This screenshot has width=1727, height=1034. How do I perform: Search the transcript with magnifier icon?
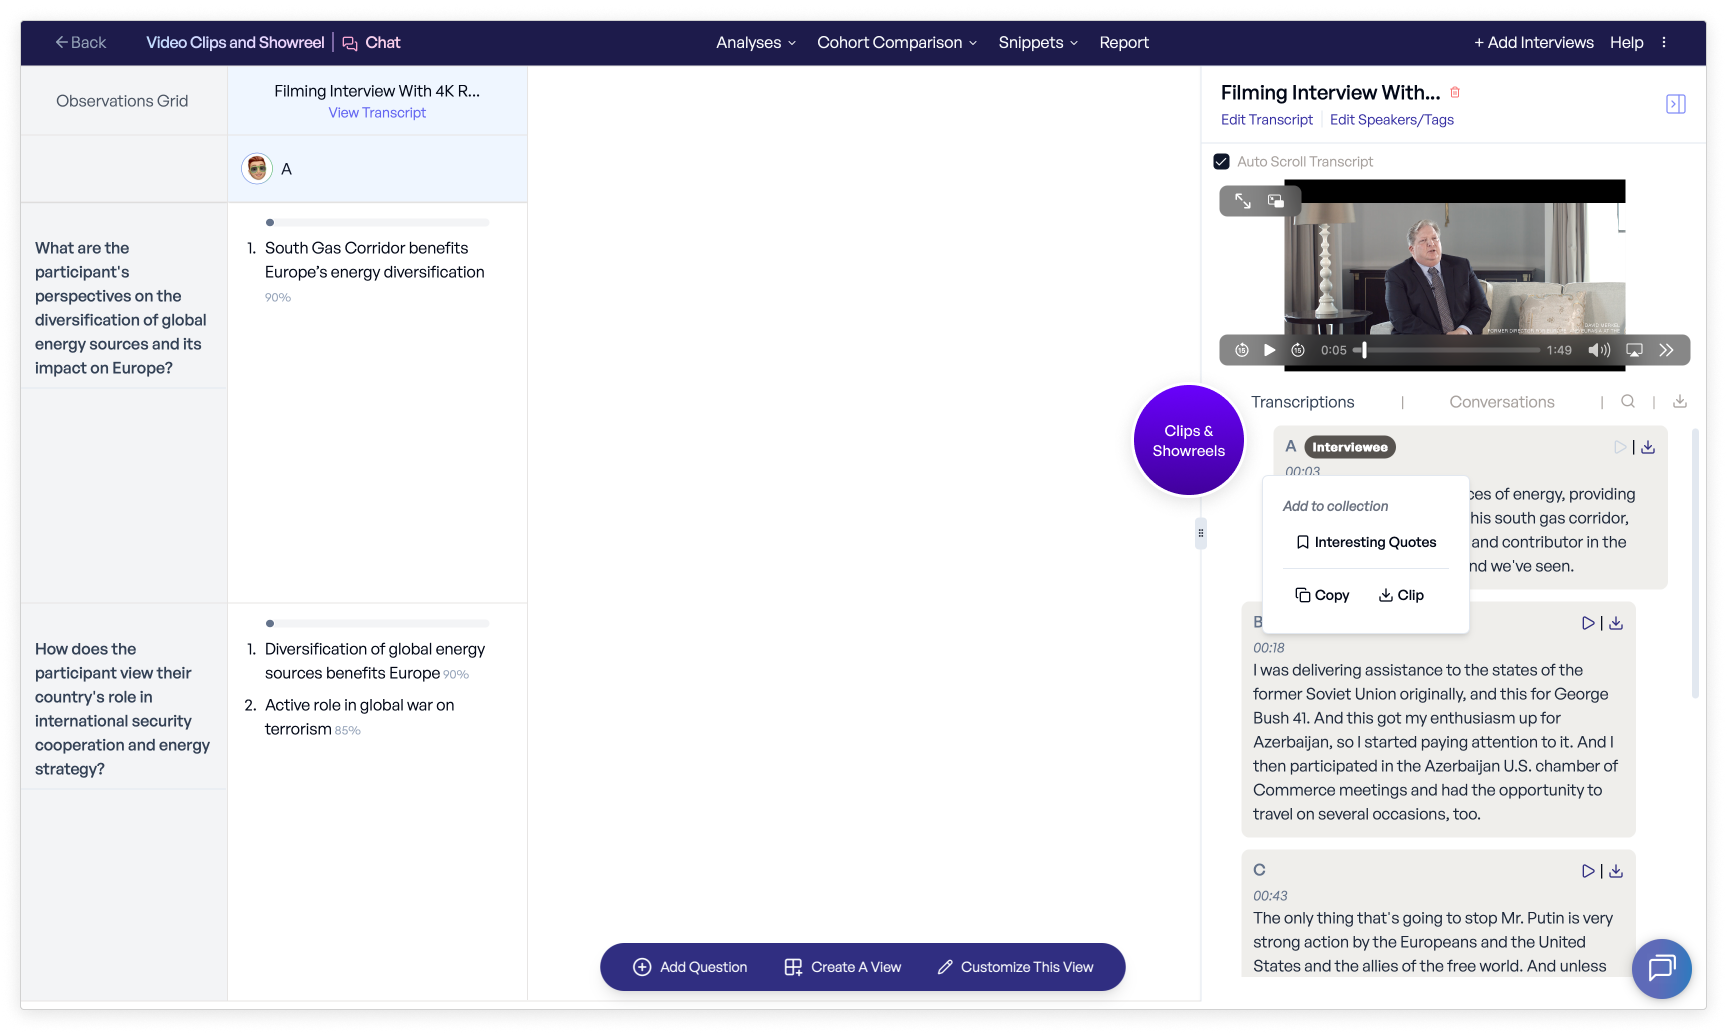click(x=1628, y=402)
